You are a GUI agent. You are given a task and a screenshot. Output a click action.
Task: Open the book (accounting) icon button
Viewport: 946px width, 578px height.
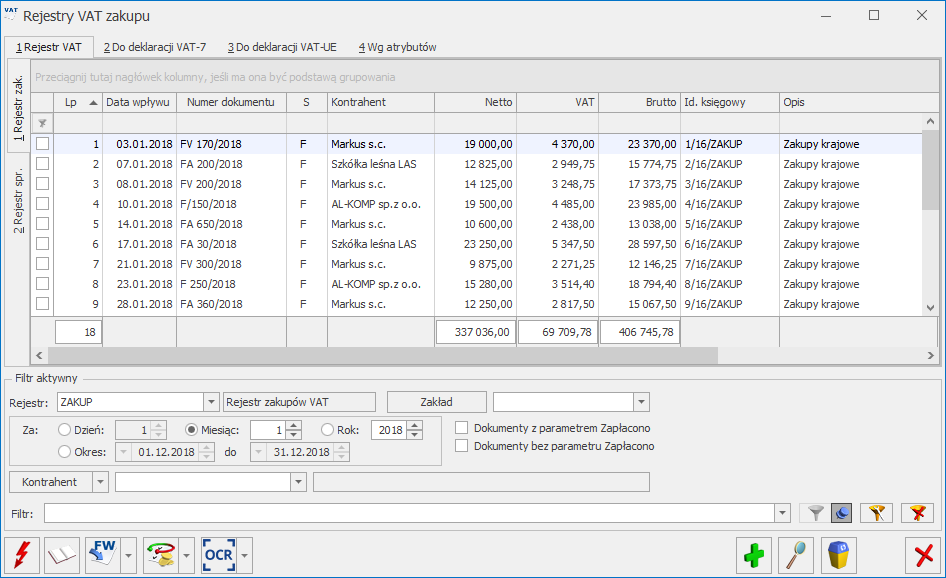[62, 555]
